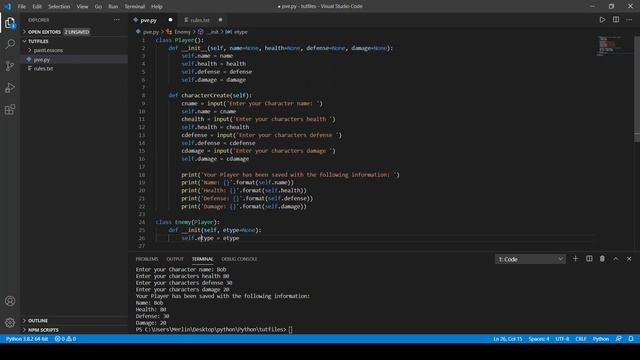Image resolution: width=640 pixels, height=360 pixels.
Task: Change language mode Python in status bar
Action: [x=600, y=339]
